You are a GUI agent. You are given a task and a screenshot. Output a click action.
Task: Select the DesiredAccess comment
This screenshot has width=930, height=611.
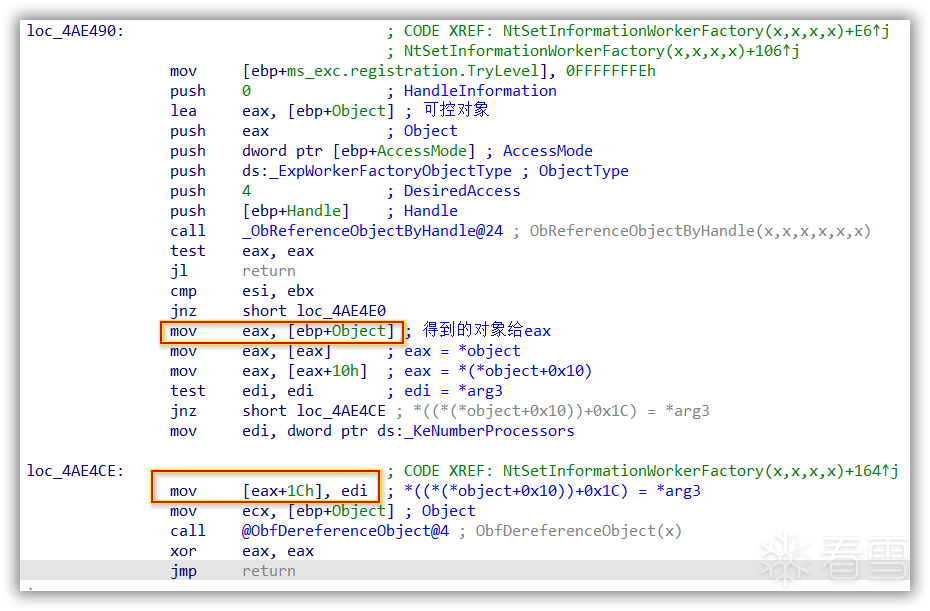(462, 191)
